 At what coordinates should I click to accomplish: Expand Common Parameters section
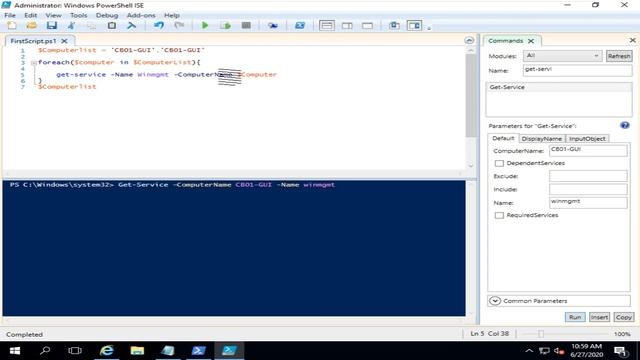tap(495, 301)
